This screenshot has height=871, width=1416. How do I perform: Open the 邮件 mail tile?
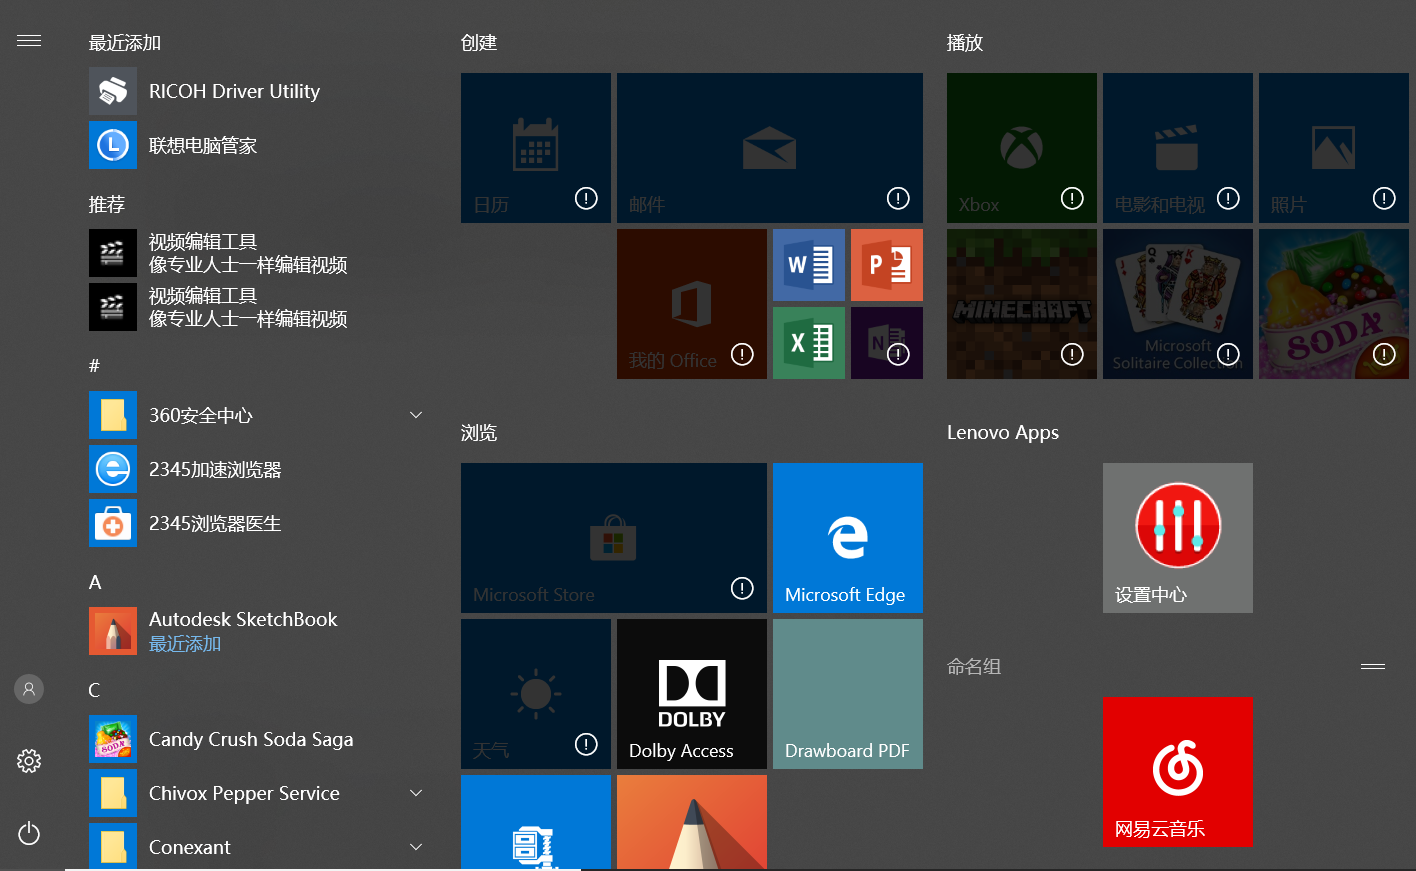770,148
